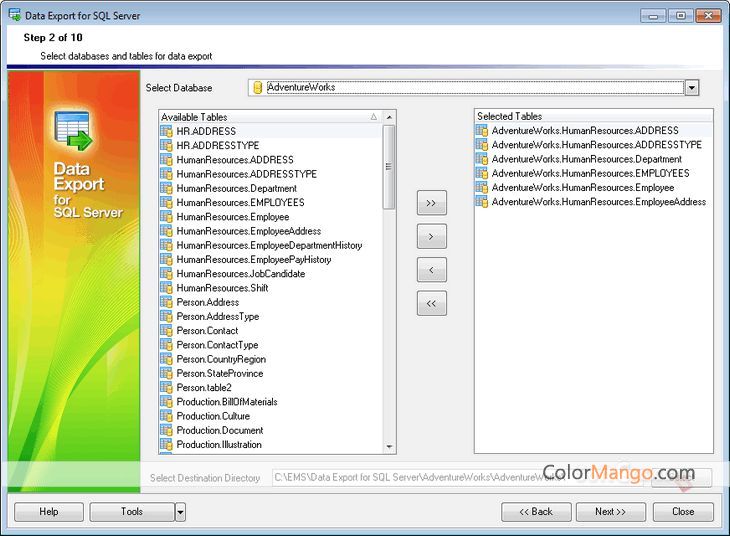Click the Selected Tables column header
The height and width of the screenshot is (536, 730).
coord(594,116)
